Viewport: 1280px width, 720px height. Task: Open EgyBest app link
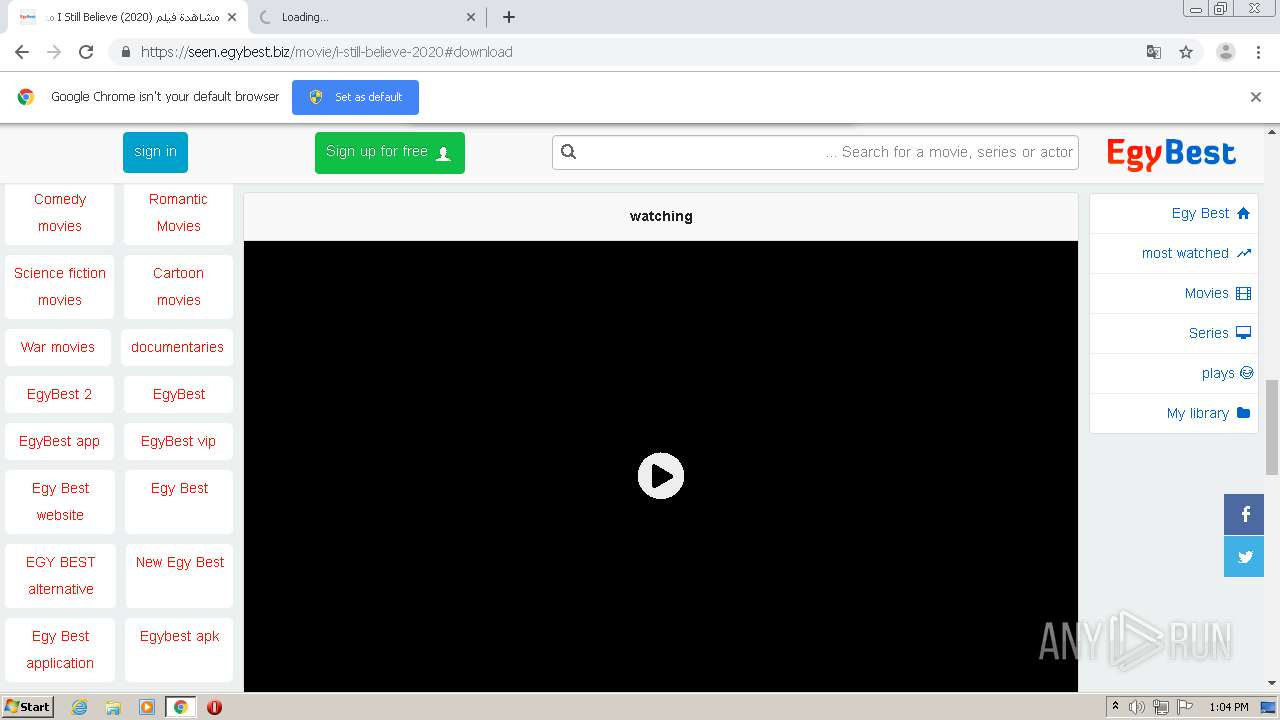pos(59,441)
